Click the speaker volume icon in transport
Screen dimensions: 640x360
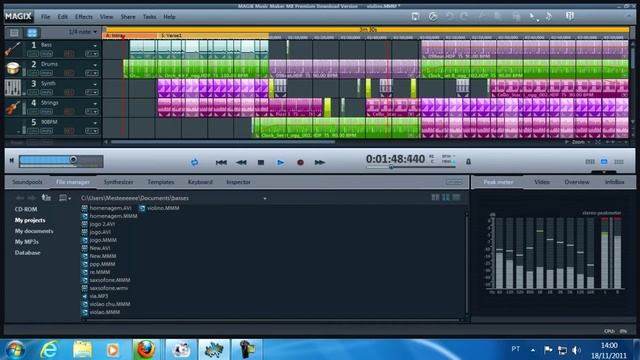(12, 161)
